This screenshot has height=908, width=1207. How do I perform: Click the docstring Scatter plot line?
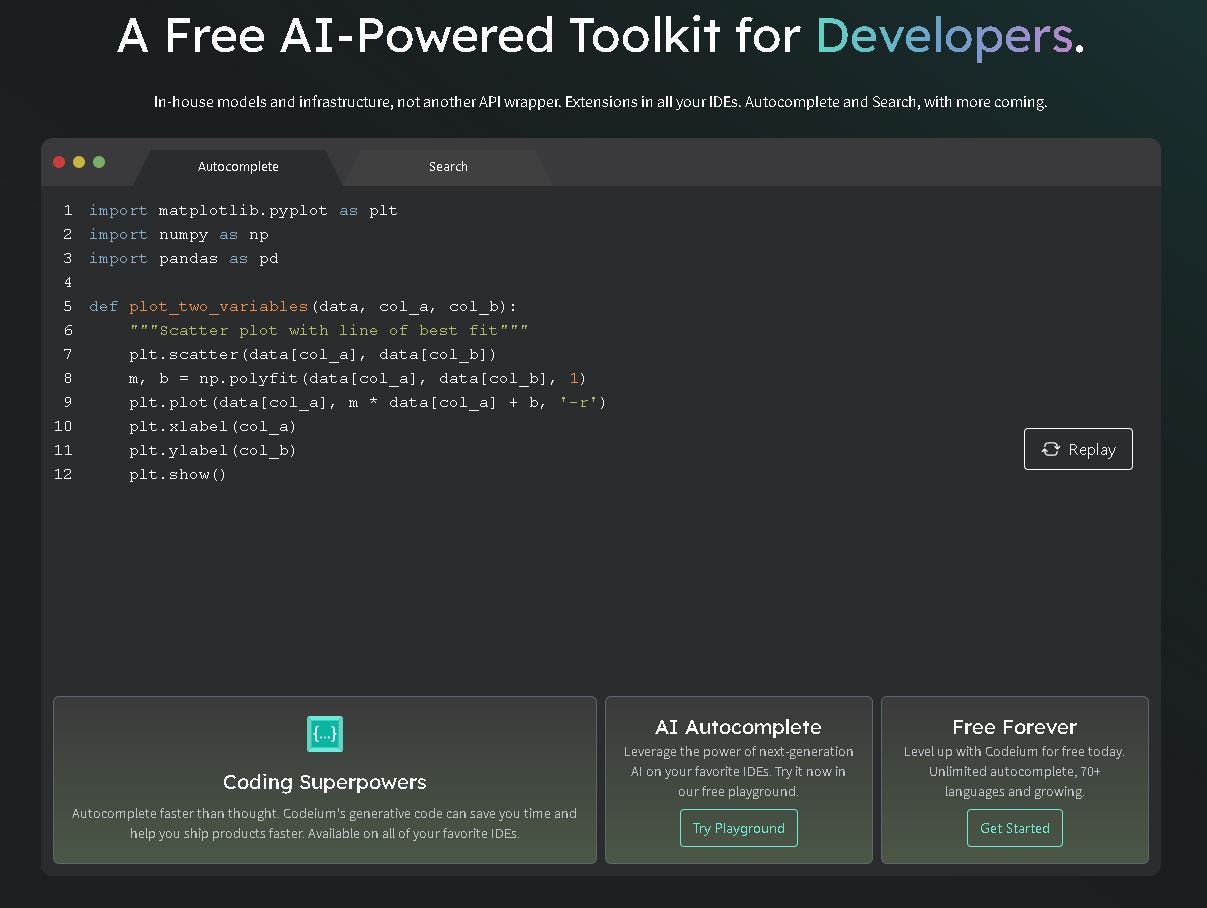329,330
